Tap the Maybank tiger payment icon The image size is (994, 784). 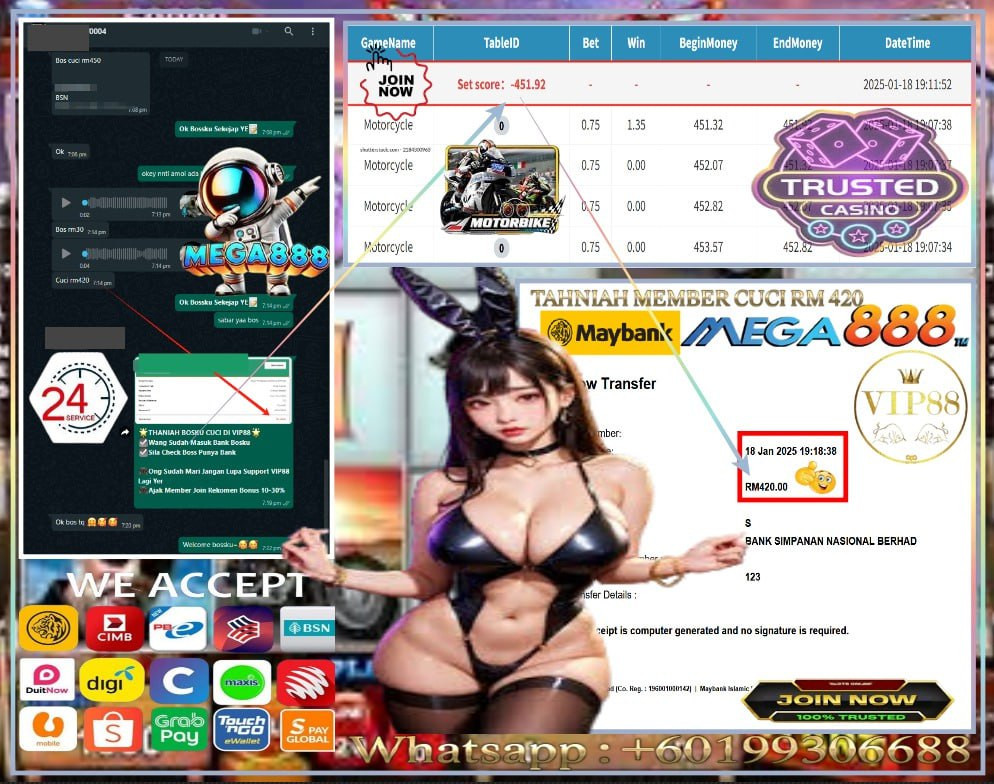coord(48,627)
